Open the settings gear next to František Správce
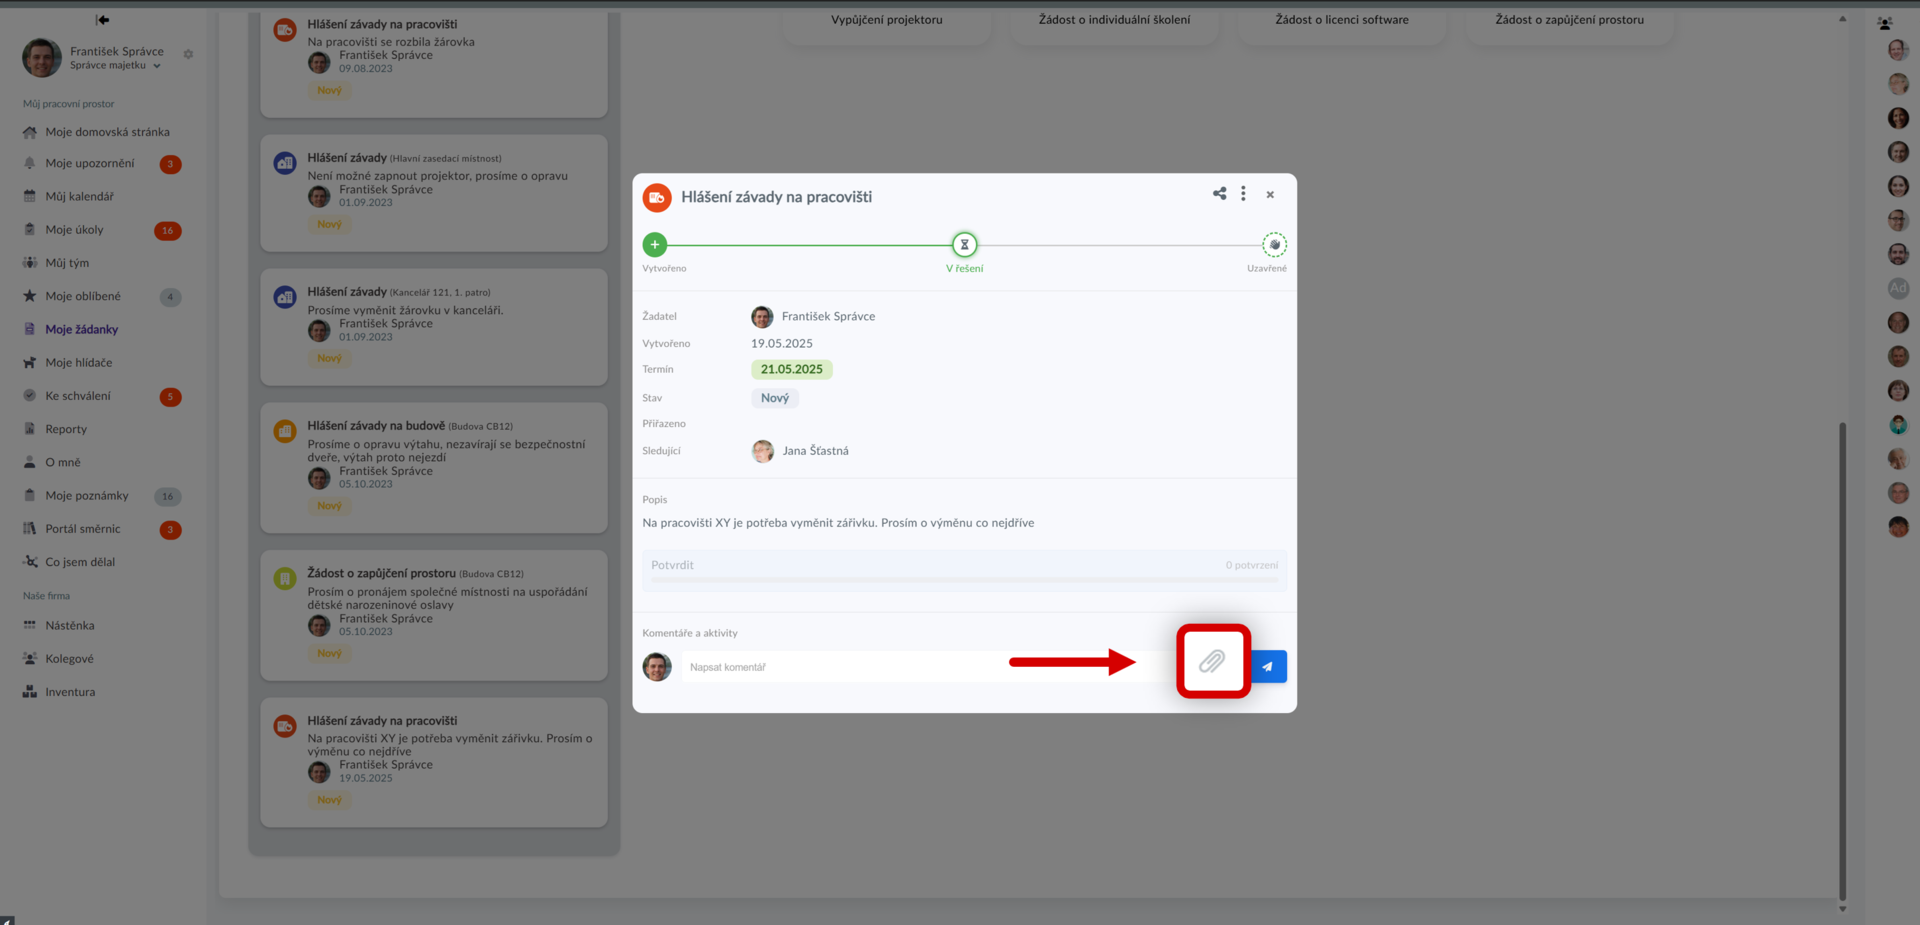This screenshot has height=925, width=1920. [x=188, y=54]
